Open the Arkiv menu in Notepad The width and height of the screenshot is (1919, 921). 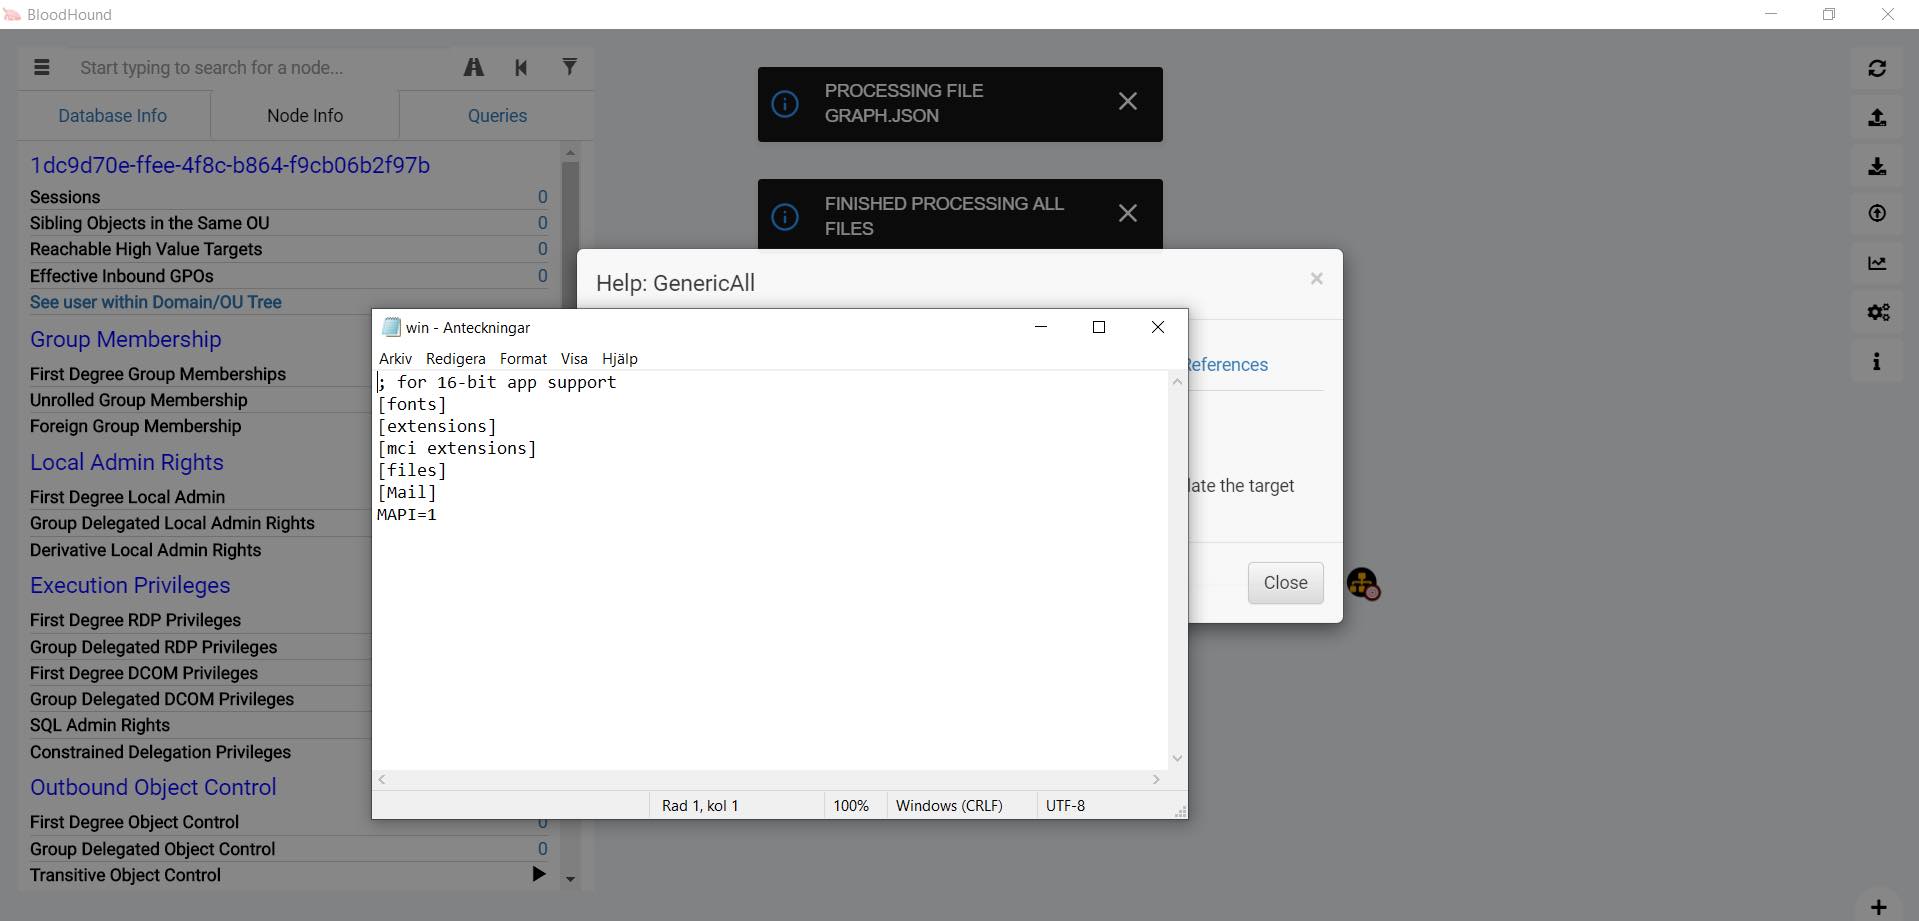395,358
